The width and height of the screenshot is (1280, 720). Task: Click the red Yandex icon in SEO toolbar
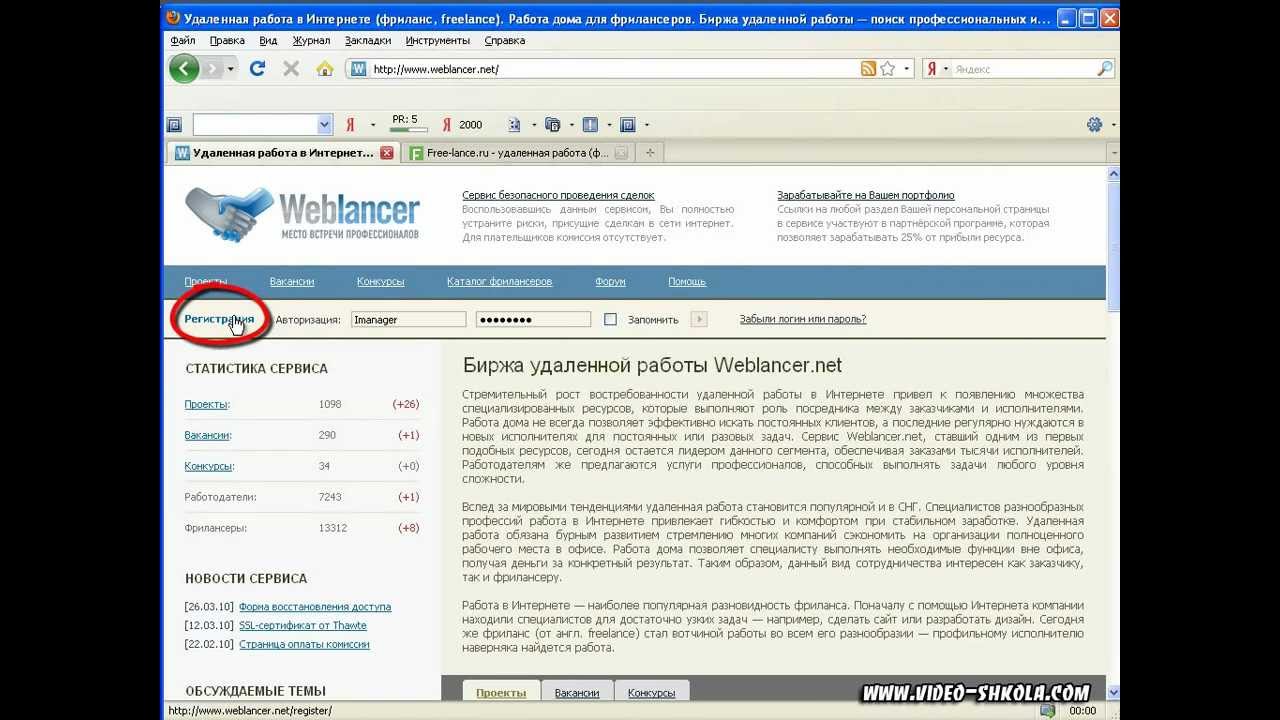(351, 125)
